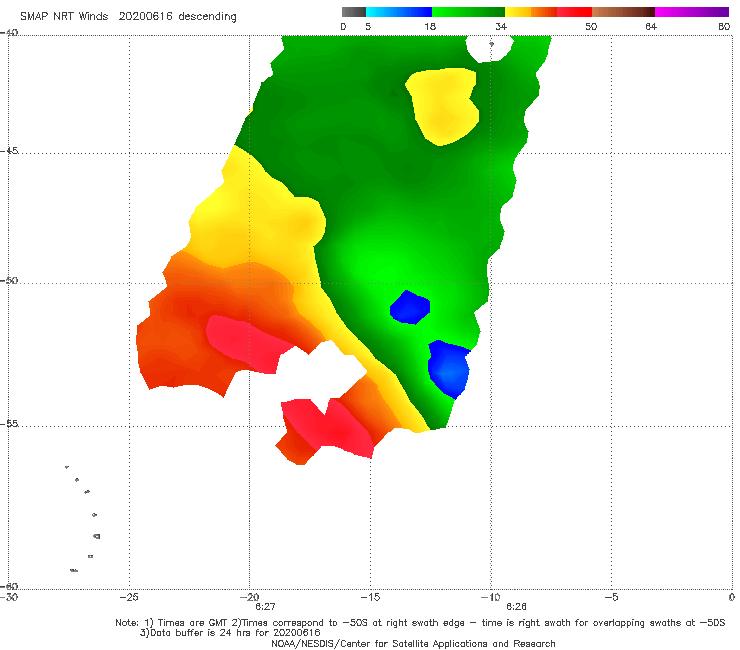Click the red segment of the color bar
Screen dimensions: 740x650
[x=574, y=12]
